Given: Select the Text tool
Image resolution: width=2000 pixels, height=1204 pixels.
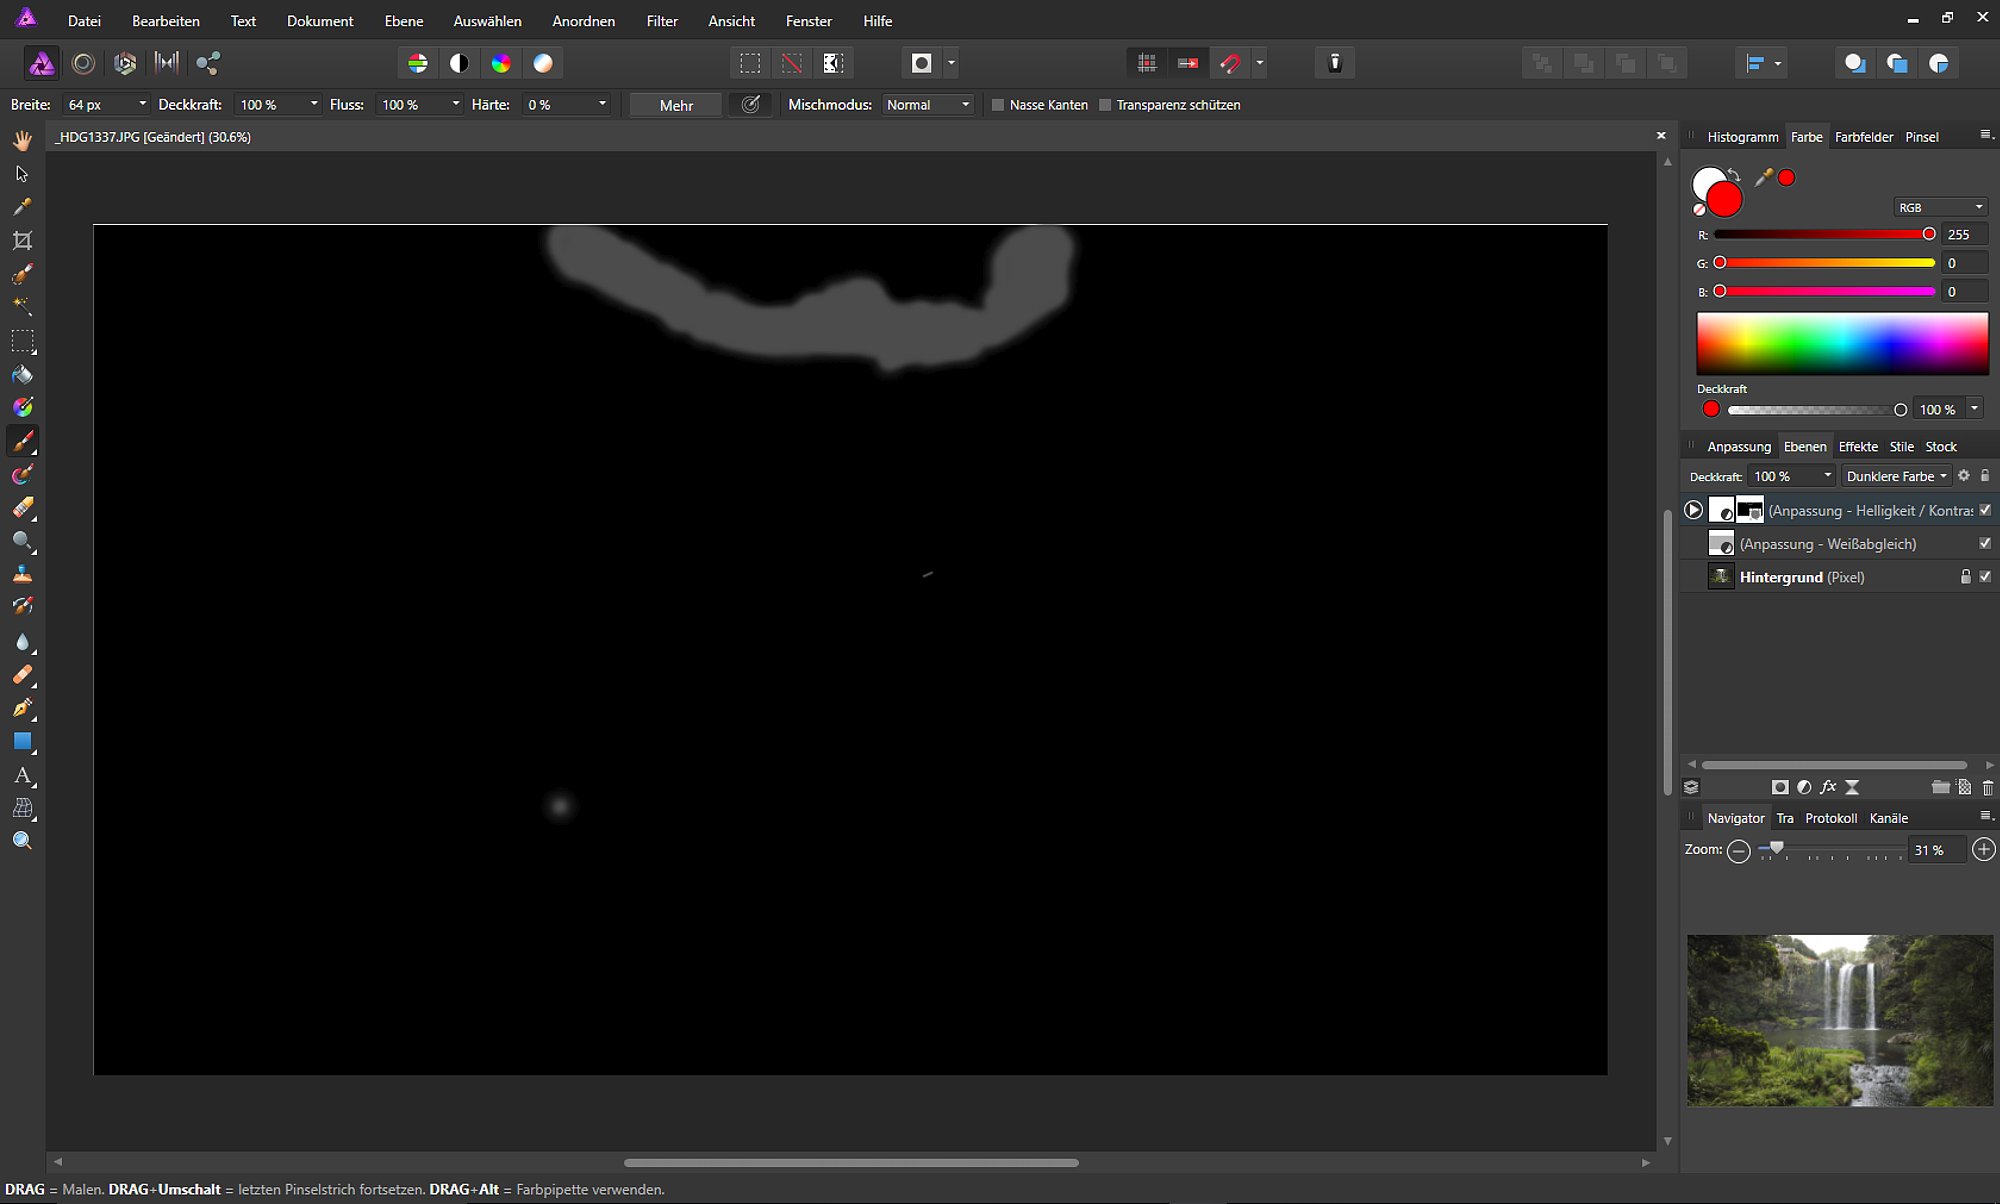Looking at the screenshot, I should point(22,775).
